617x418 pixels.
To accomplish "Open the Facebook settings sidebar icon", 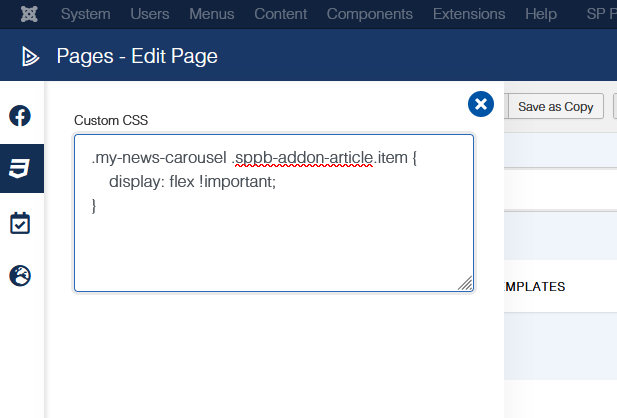I will tap(20, 116).
